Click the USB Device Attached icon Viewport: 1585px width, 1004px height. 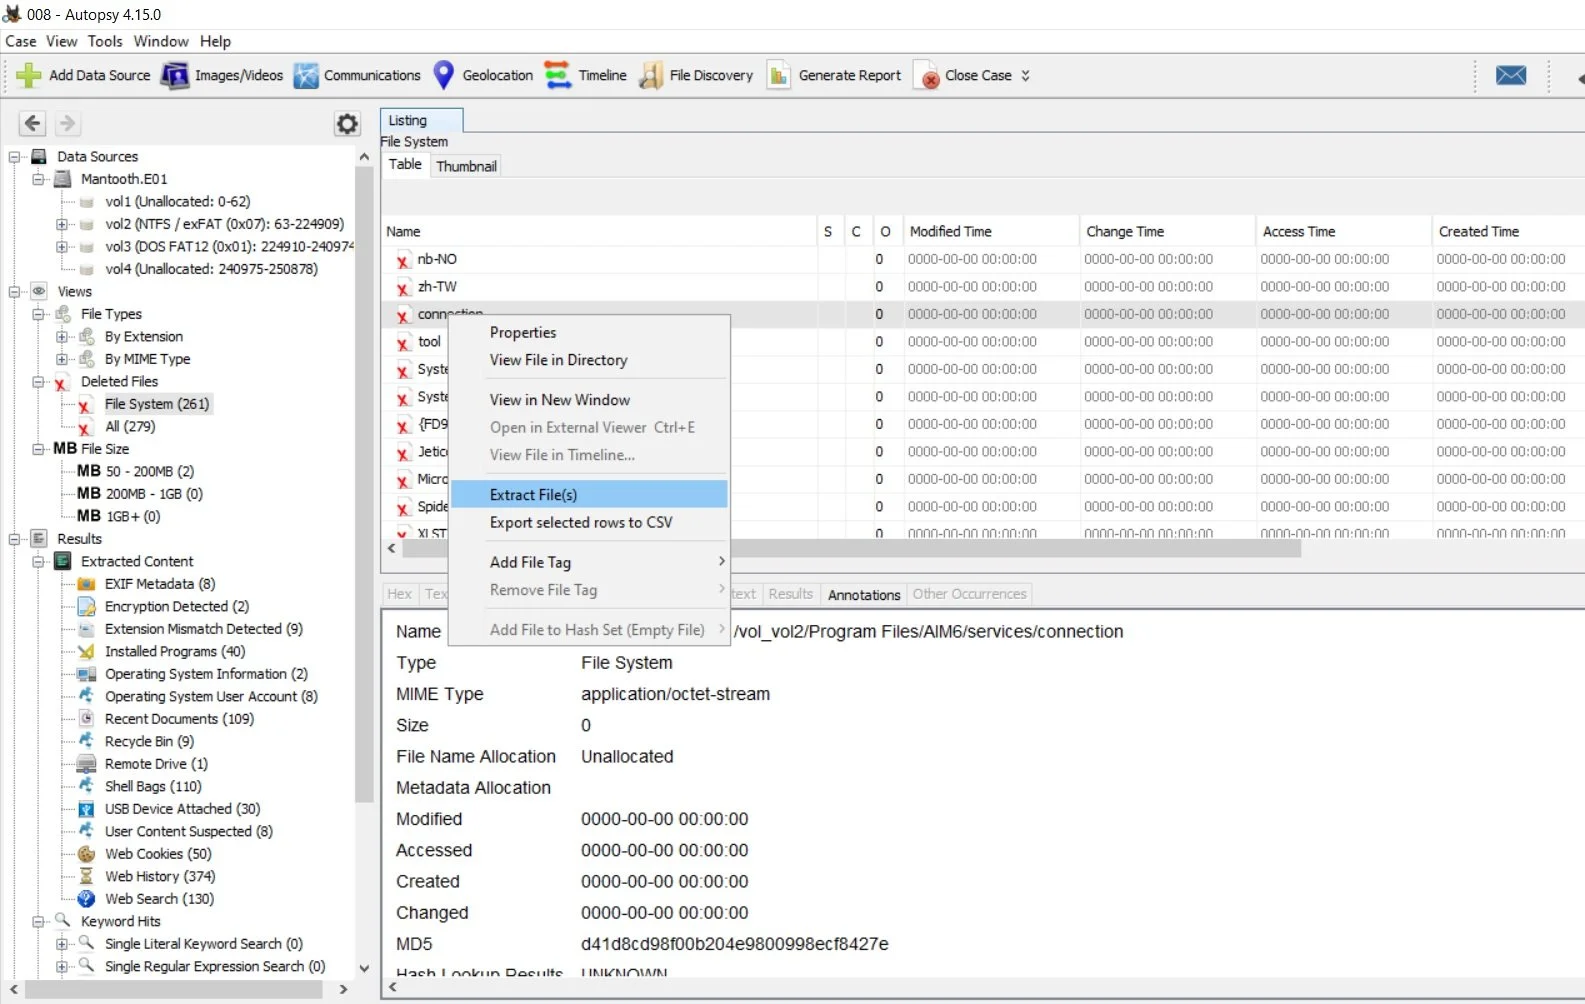click(x=87, y=809)
